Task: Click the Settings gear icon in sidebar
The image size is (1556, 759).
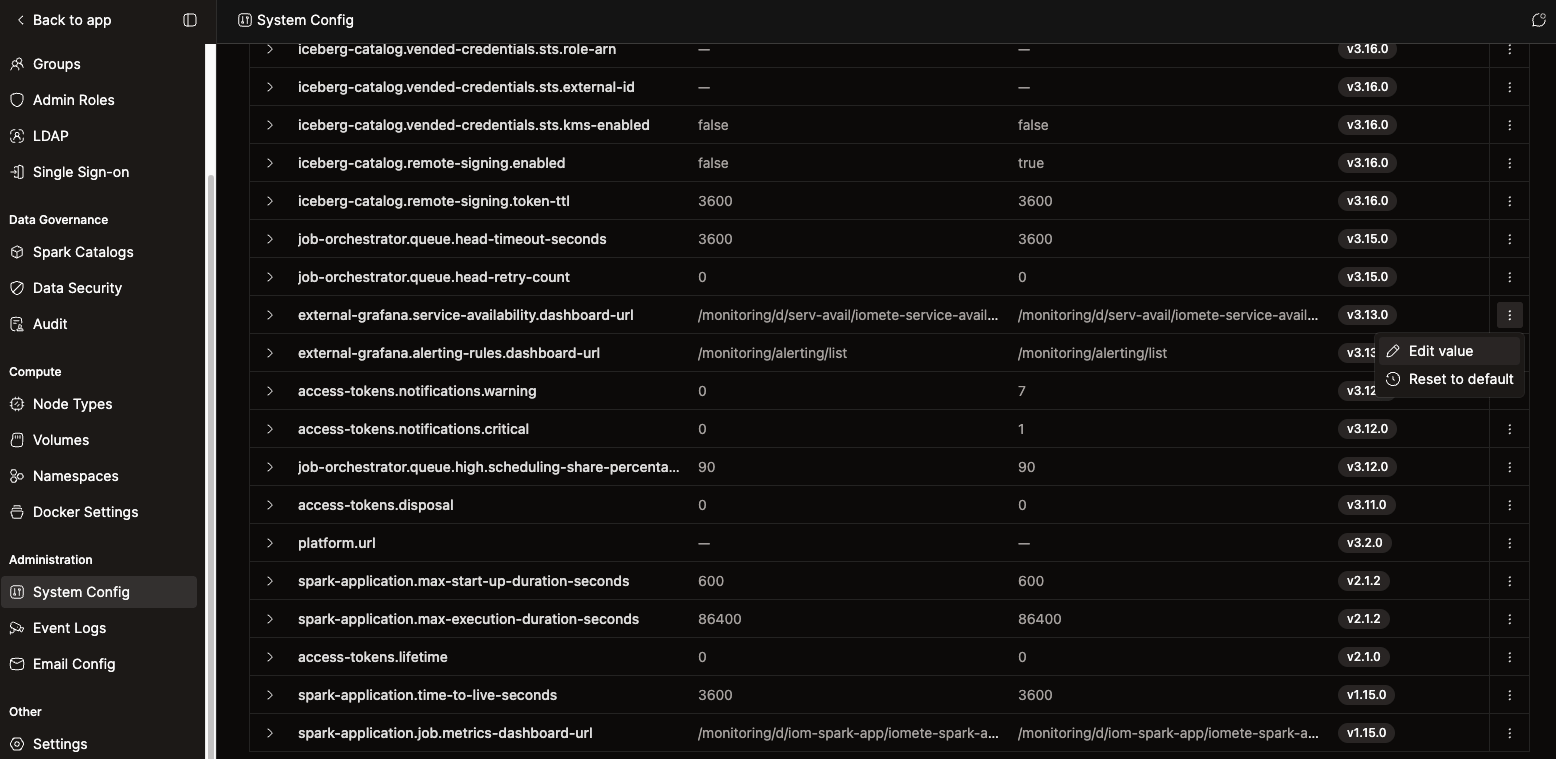Action: (16, 744)
